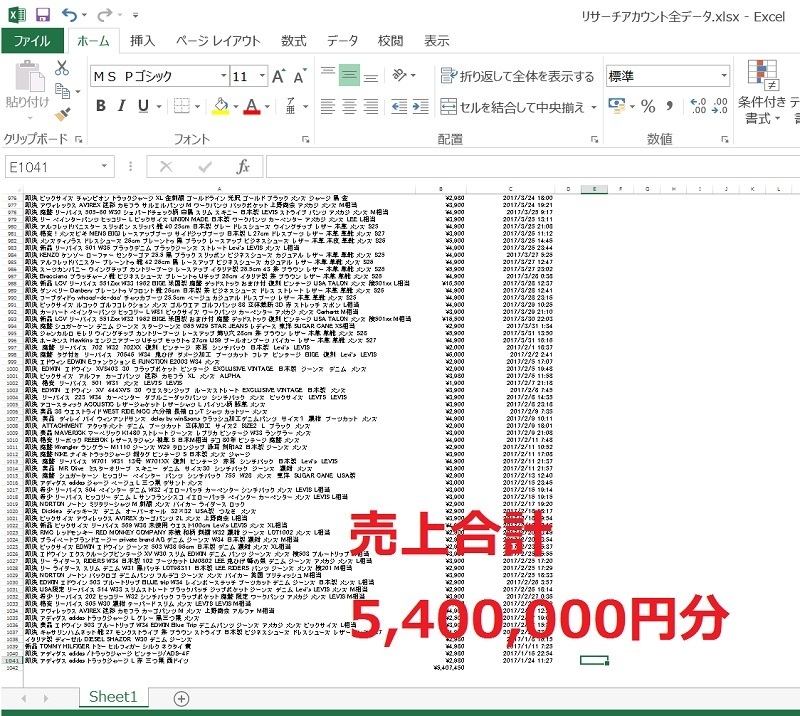
Task: Toggle Bold formatting
Action: 101,106
